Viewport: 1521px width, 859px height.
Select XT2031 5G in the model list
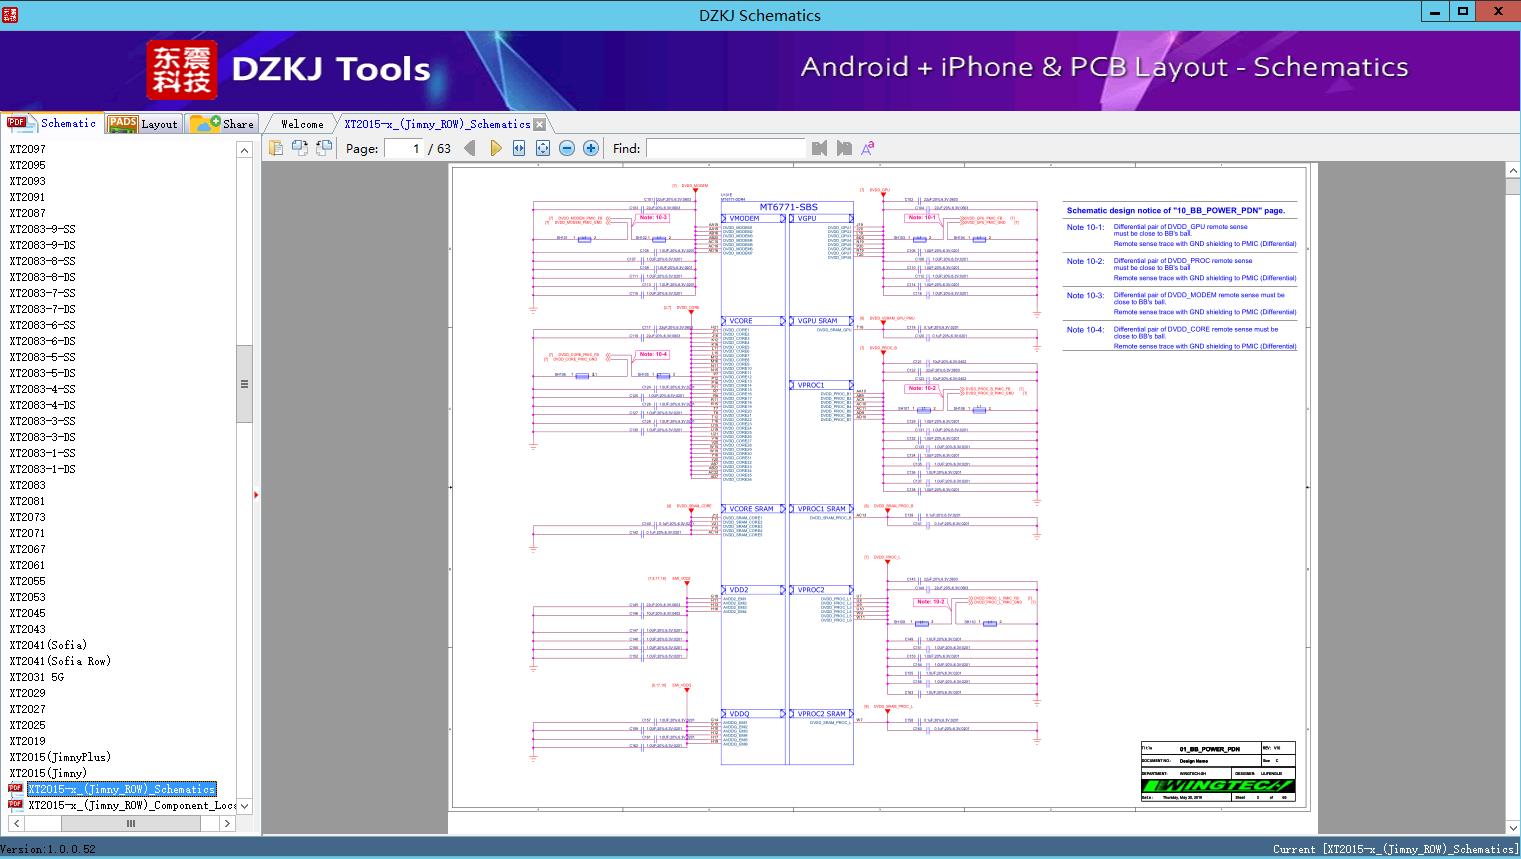pyautogui.click(x=37, y=677)
